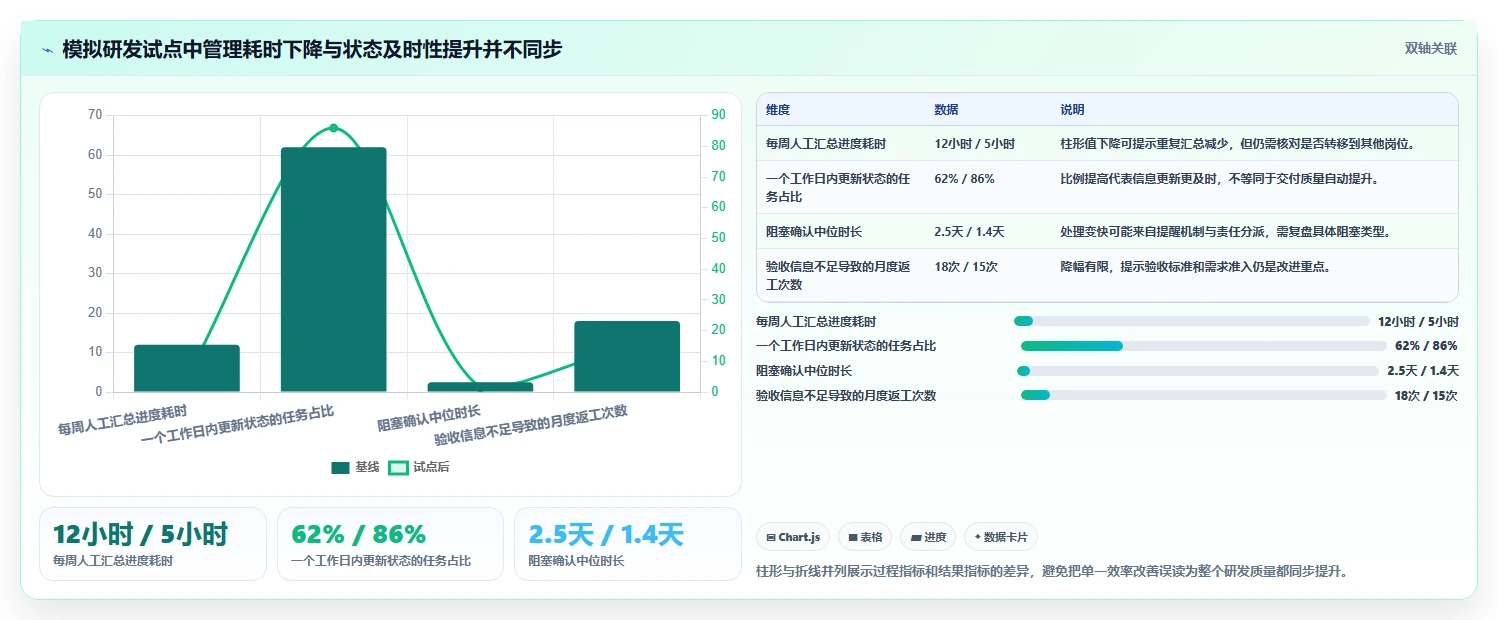Image resolution: width=1498 pixels, height=620 pixels.
Task: Click the 阻塞确认中位时长 progress bar
Action: [1197, 371]
